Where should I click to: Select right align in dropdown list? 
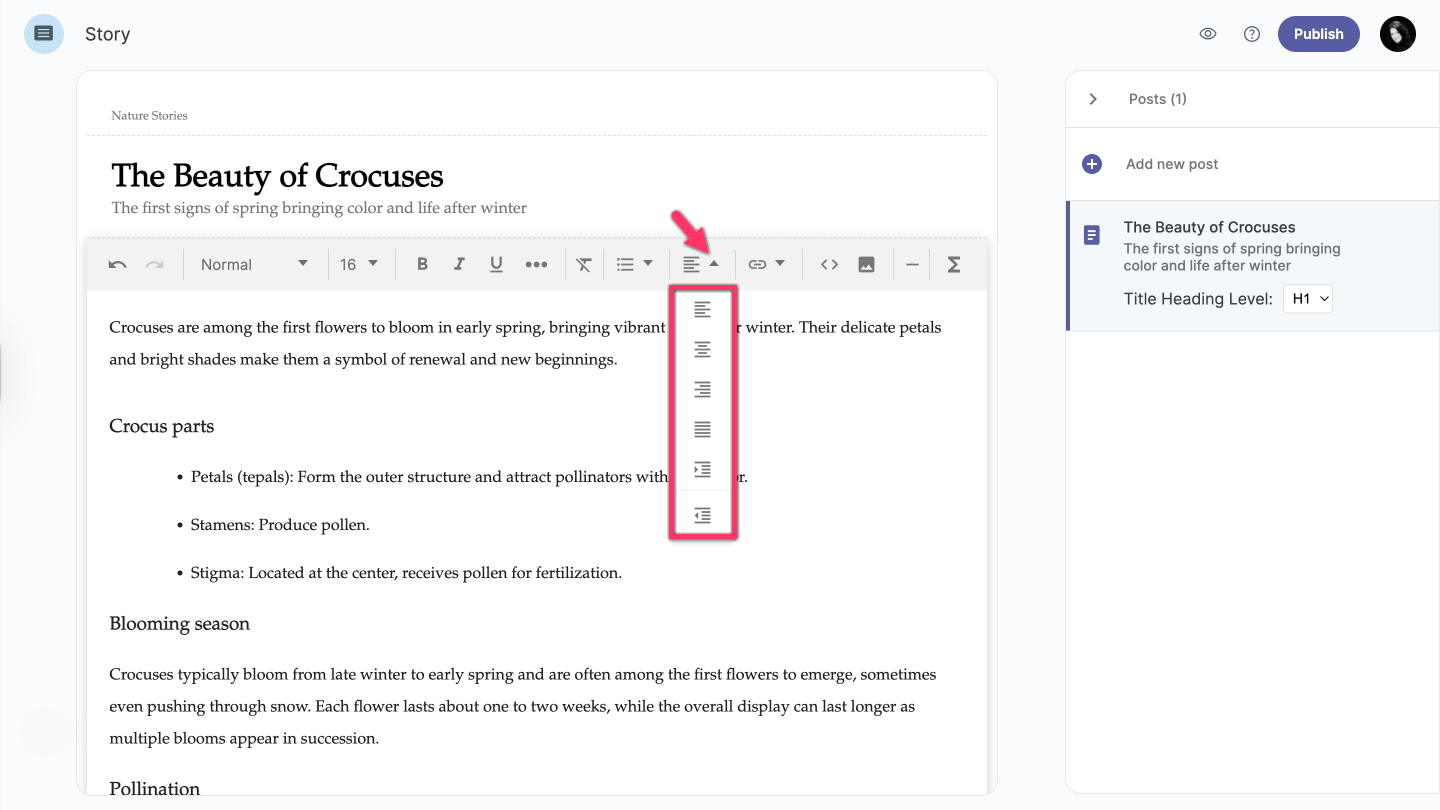[703, 390]
